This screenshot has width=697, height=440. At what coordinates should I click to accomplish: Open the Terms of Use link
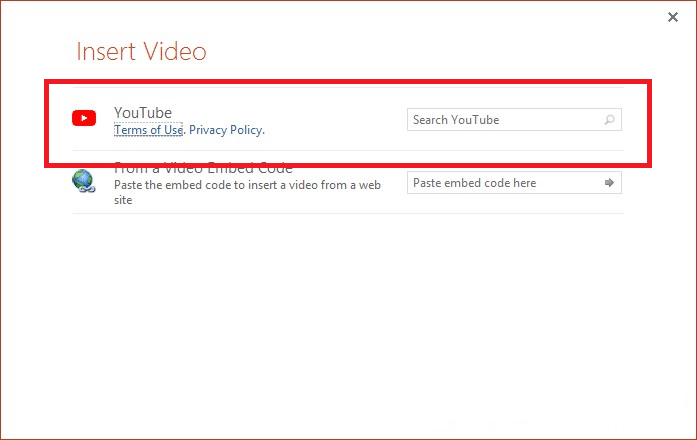point(148,130)
